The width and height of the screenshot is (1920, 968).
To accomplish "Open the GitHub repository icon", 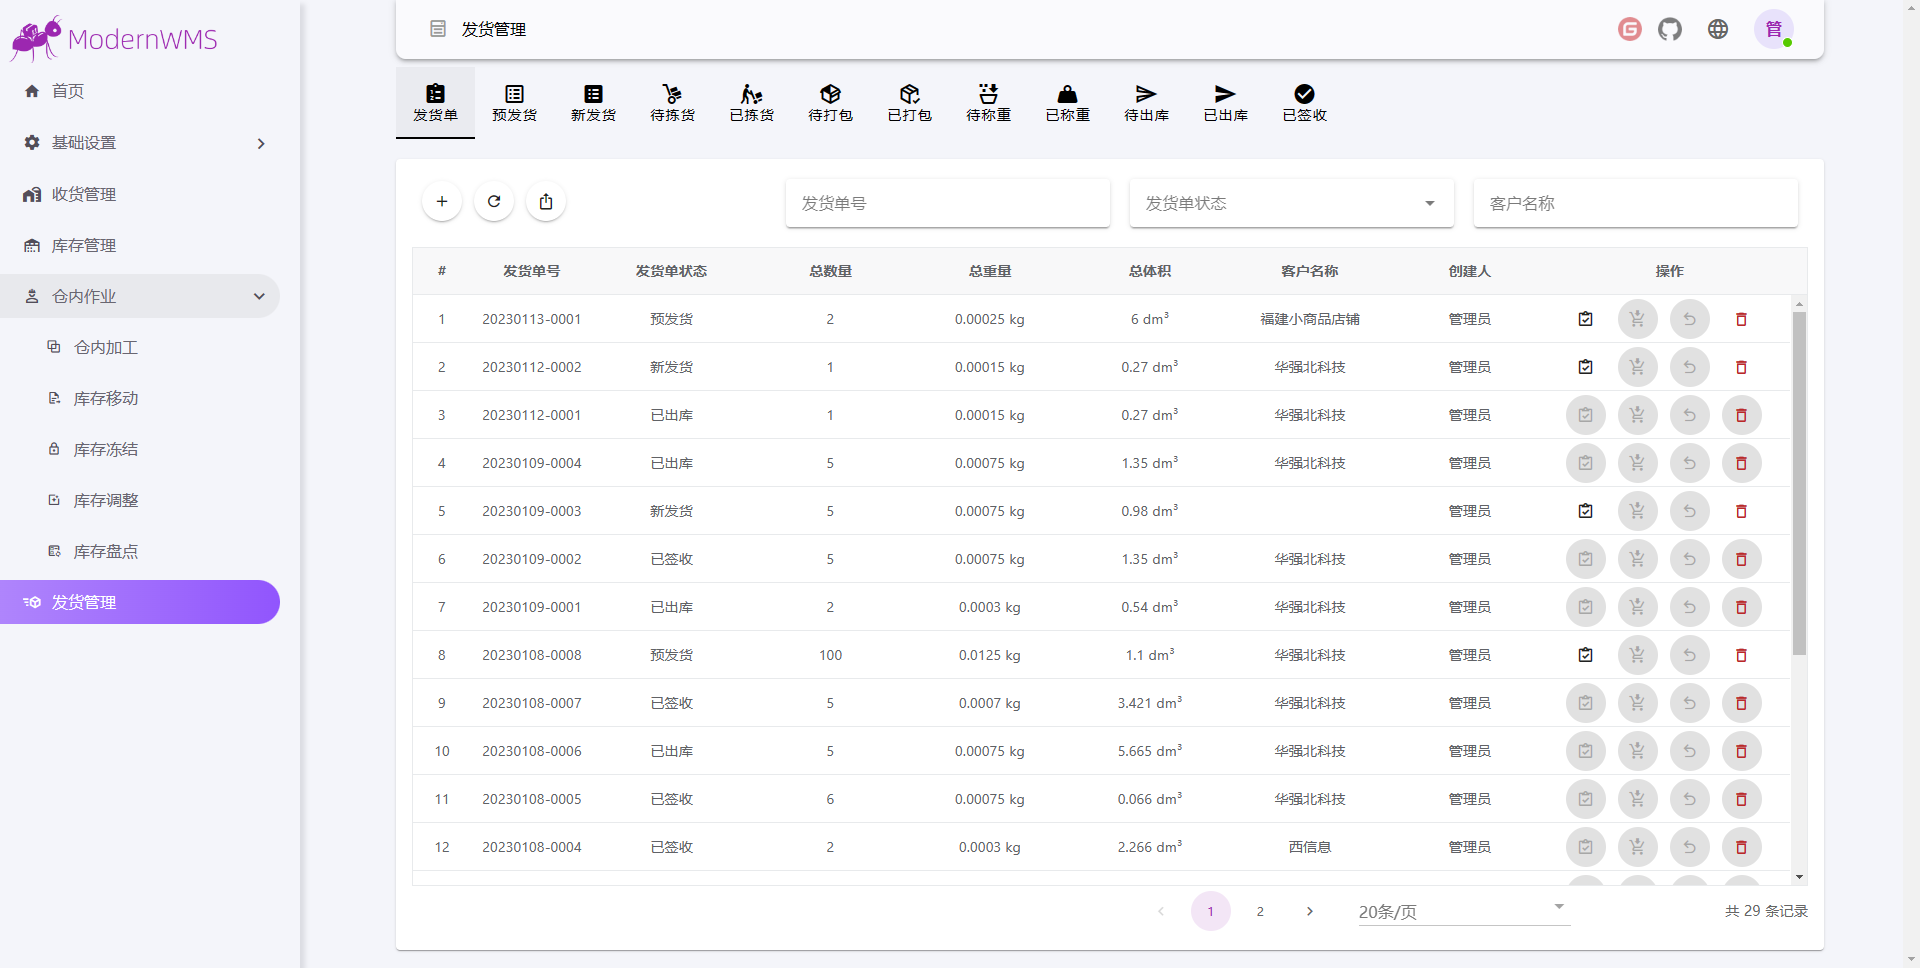I will (x=1670, y=29).
